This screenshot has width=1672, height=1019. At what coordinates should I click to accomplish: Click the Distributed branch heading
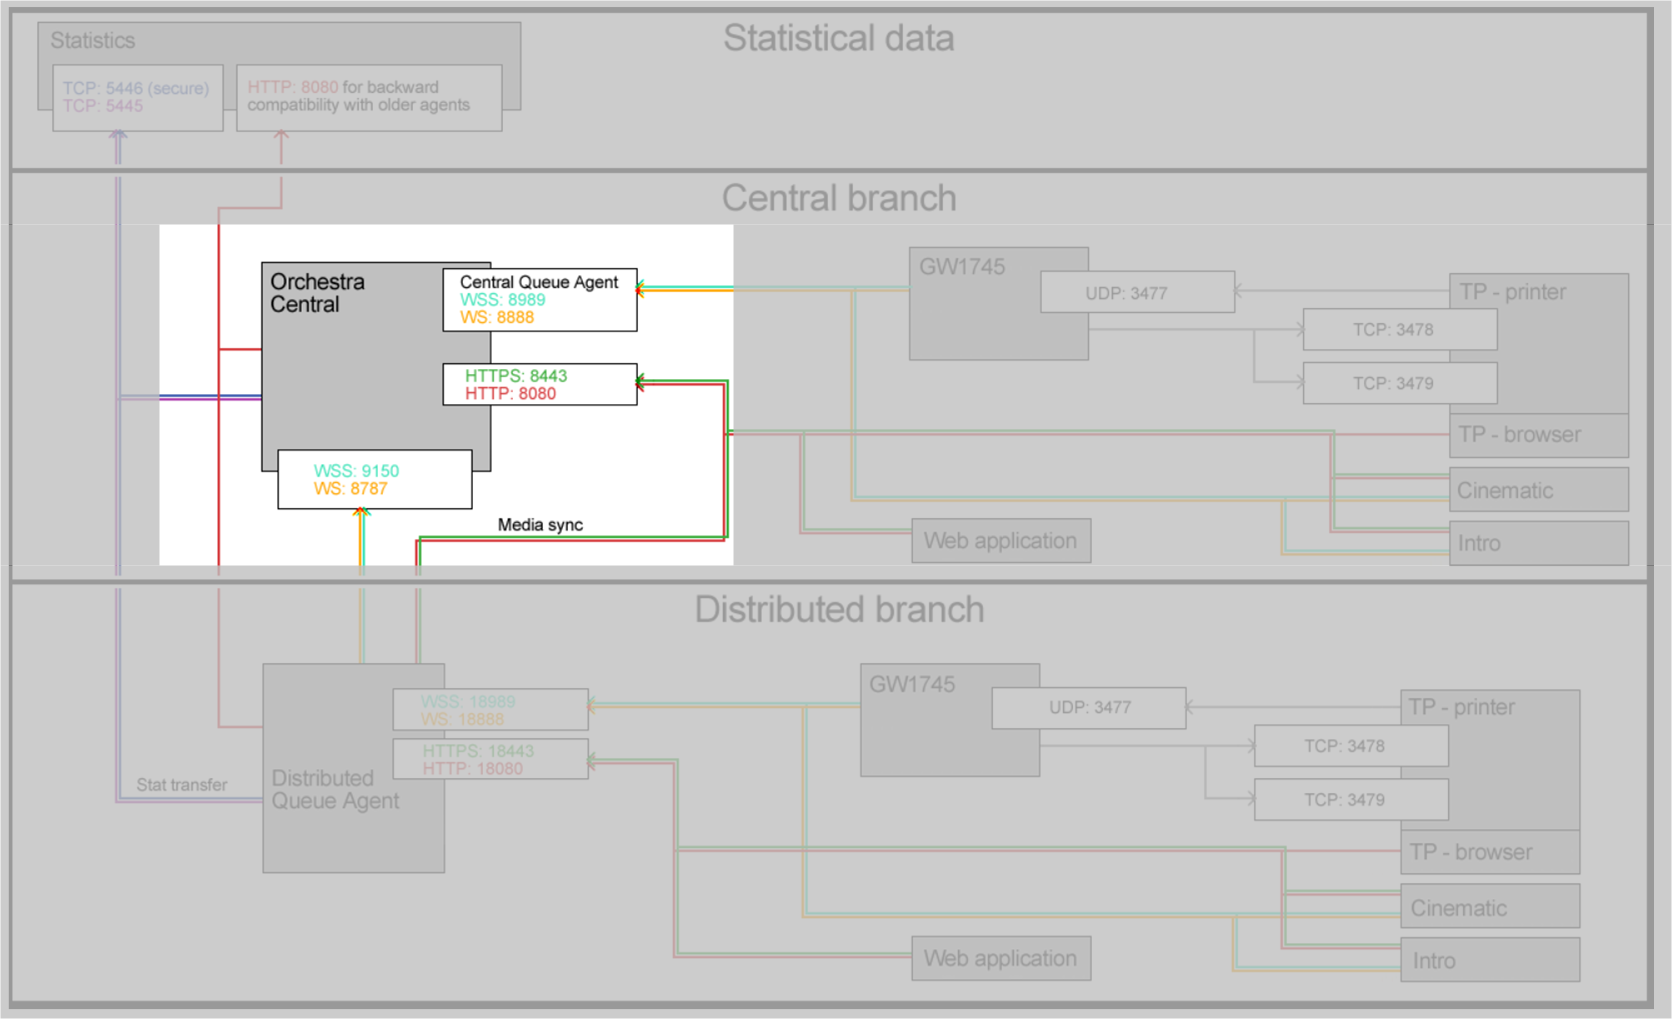click(838, 610)
